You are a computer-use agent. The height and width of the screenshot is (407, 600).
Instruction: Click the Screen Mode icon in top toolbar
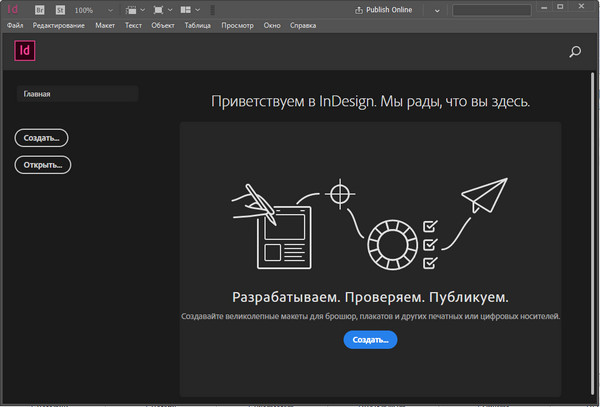(x=158, y=9)
